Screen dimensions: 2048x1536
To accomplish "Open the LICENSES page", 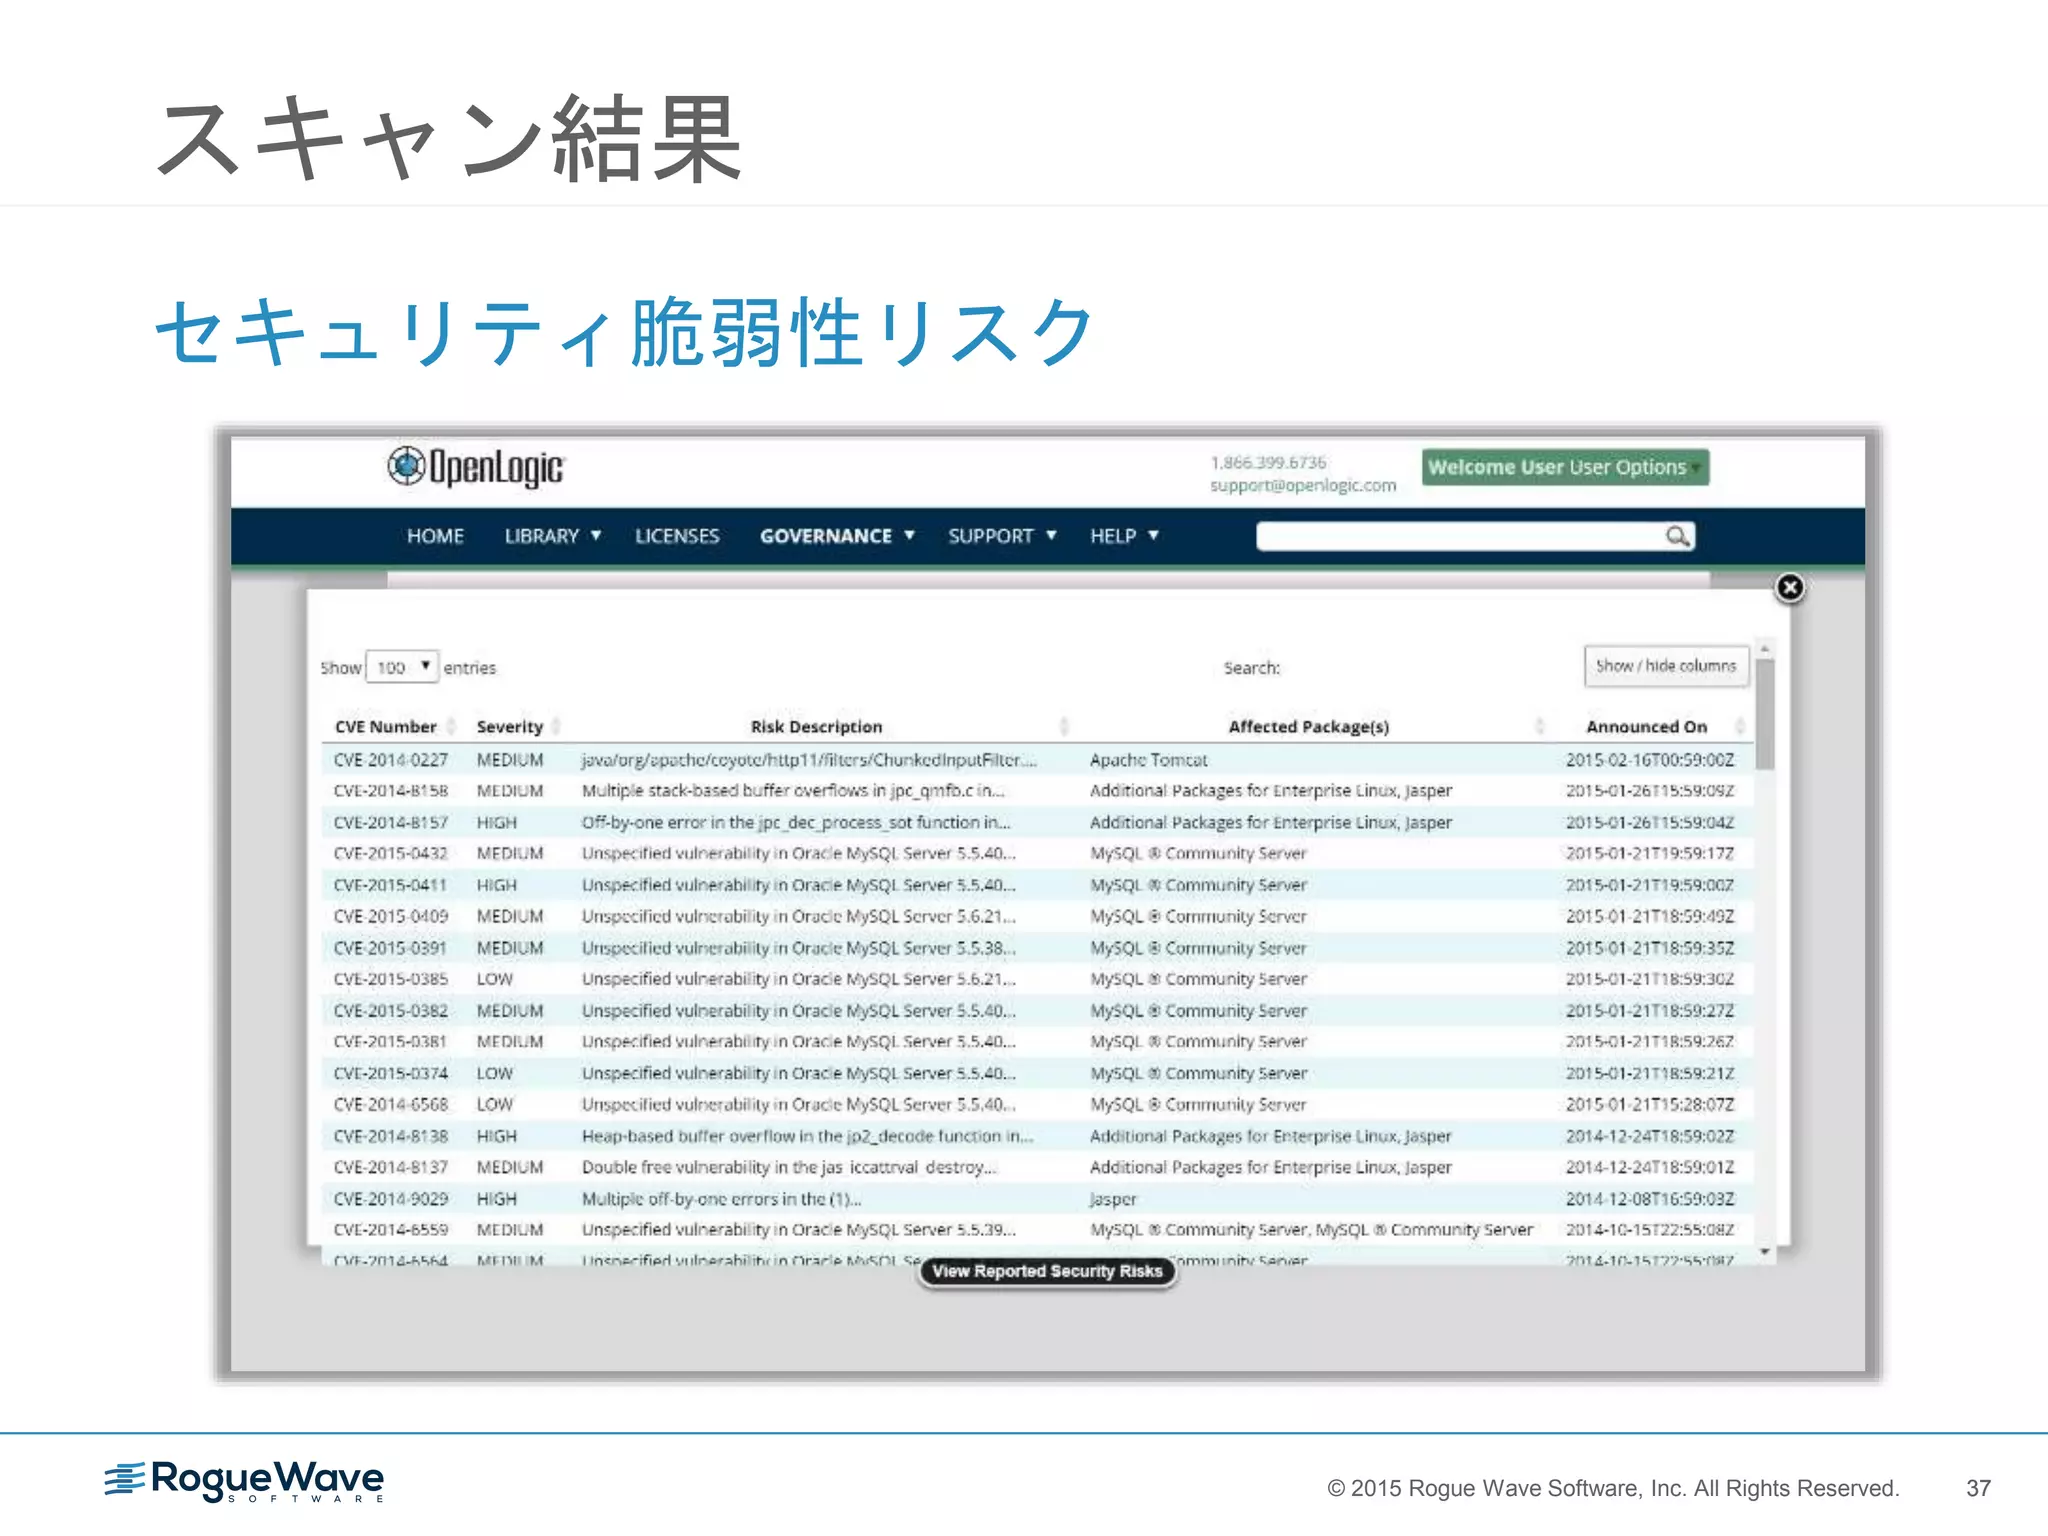I will pos(677,536).
